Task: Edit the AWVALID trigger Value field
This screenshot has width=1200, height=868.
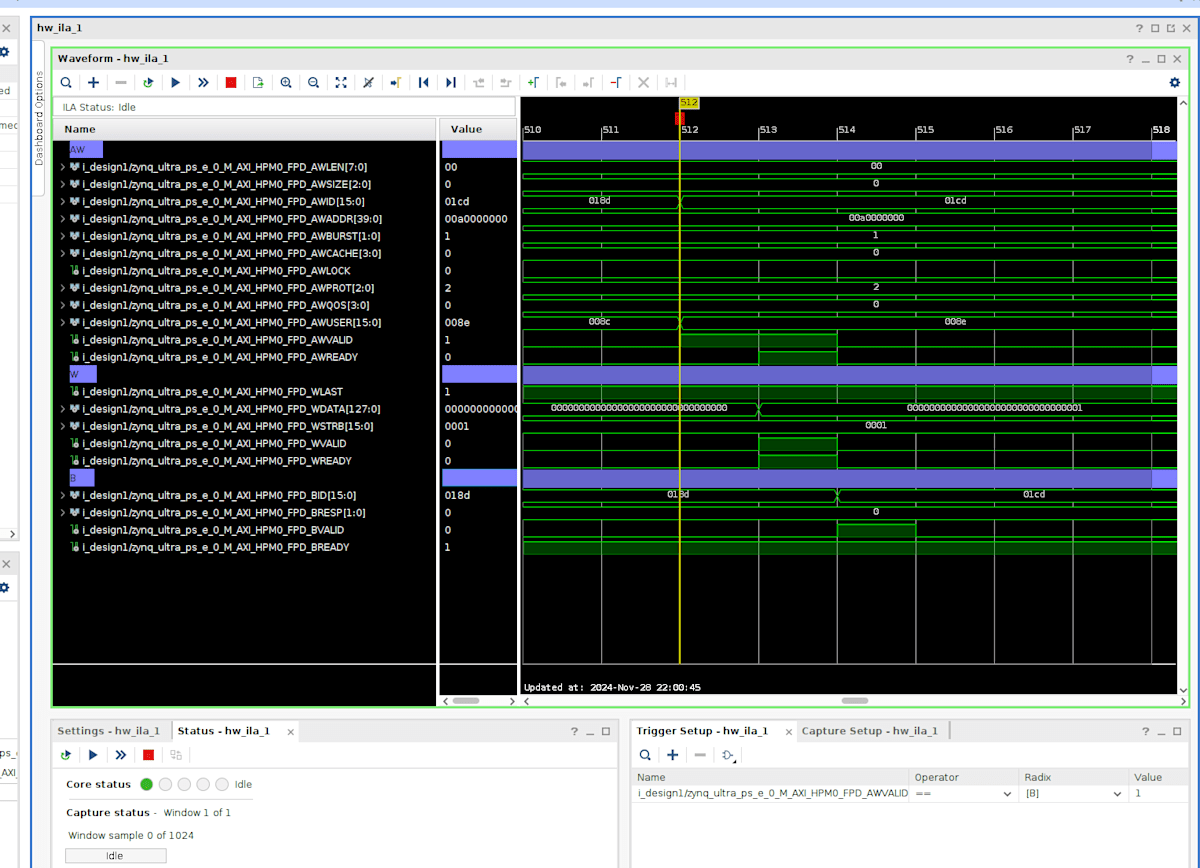Action: coord(1157,794)
